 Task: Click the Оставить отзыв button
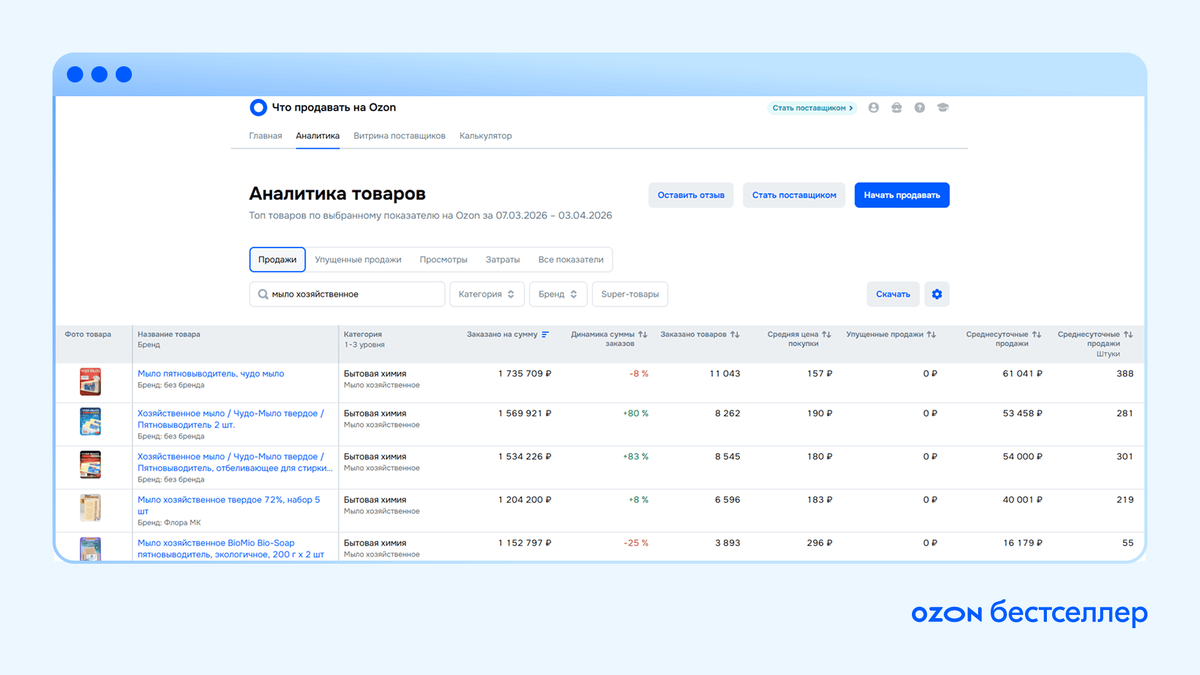click(692, 195)
